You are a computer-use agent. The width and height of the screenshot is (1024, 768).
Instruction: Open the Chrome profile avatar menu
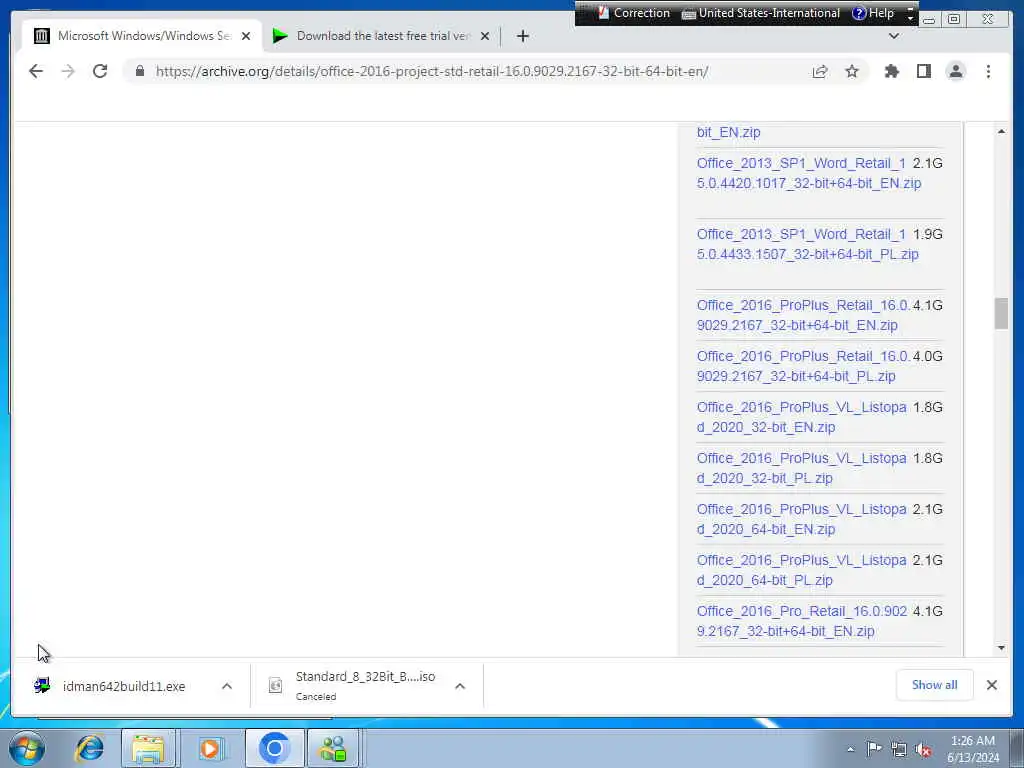pyautogui.click(x=955, y=71)
